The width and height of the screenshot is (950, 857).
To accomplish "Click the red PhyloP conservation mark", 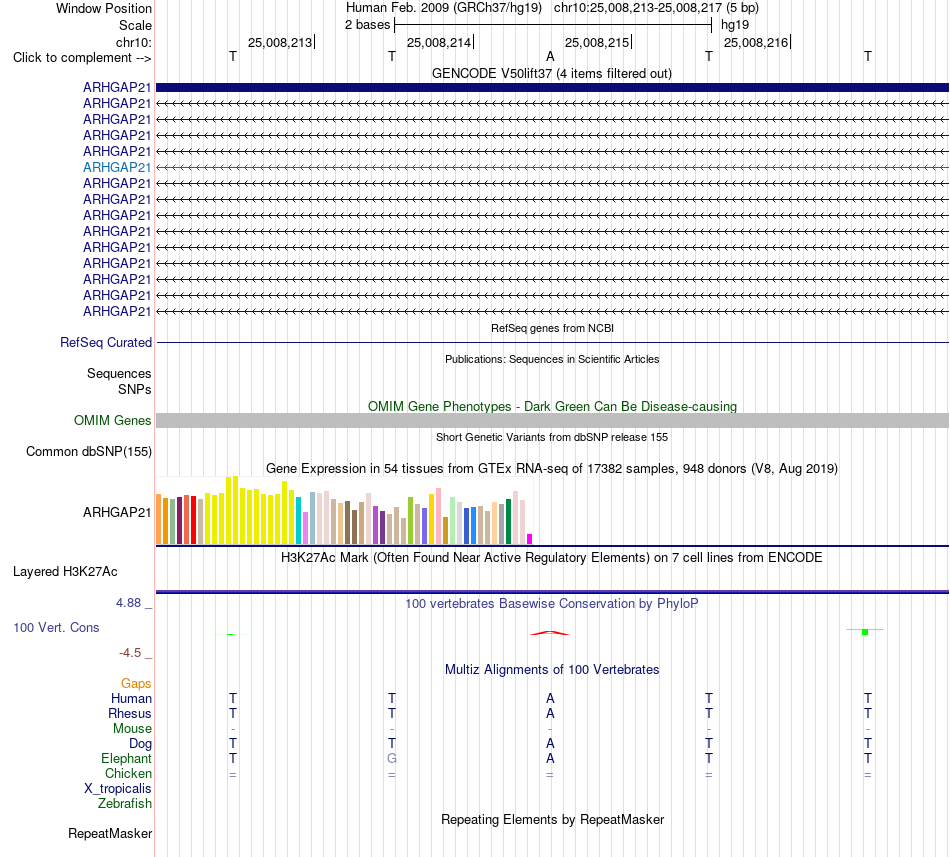I will [x=550, y=633].
